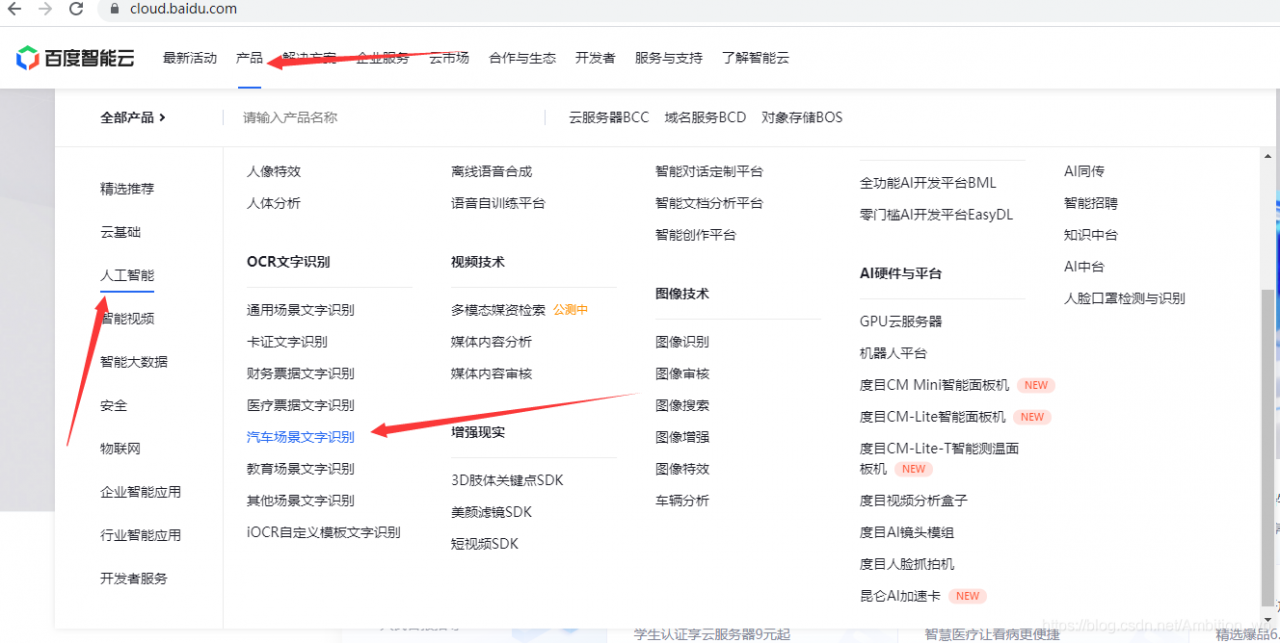Select 智能大数据 in left sidebar
This screenshot has width=1280, height=643.
click(x=134, y=362)
